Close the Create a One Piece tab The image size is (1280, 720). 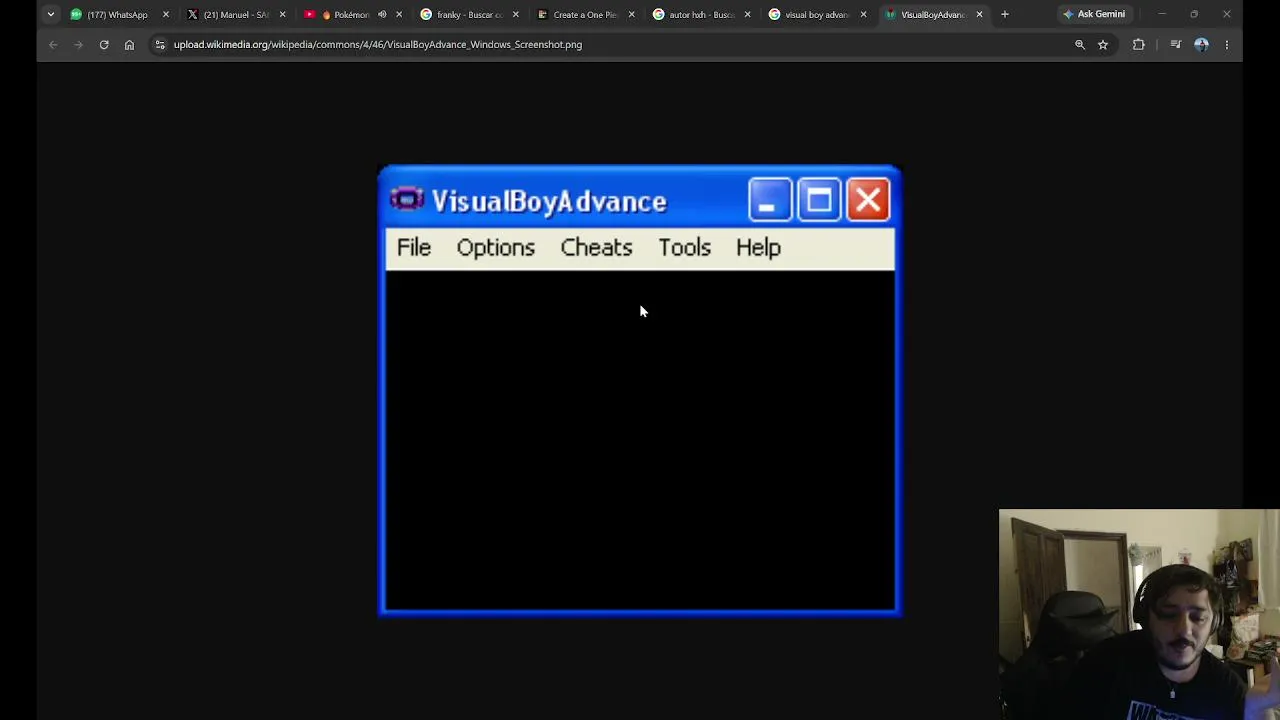pos(631,14)
